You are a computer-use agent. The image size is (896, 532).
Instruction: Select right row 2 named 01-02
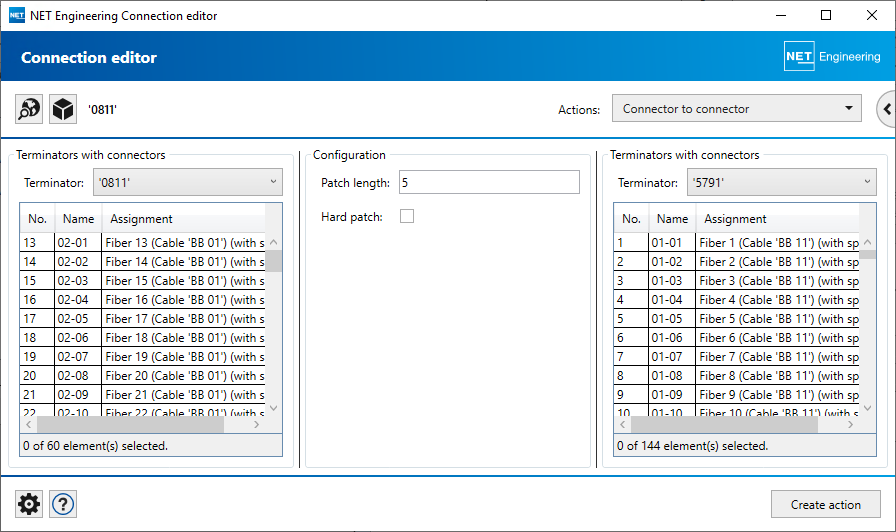point(737,261)
